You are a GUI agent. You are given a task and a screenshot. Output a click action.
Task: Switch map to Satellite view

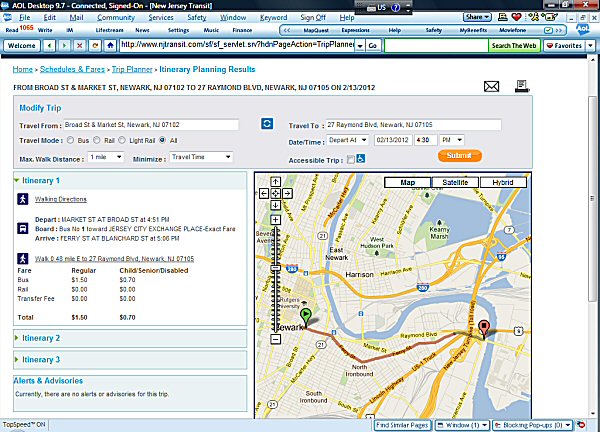coord(455,183)
